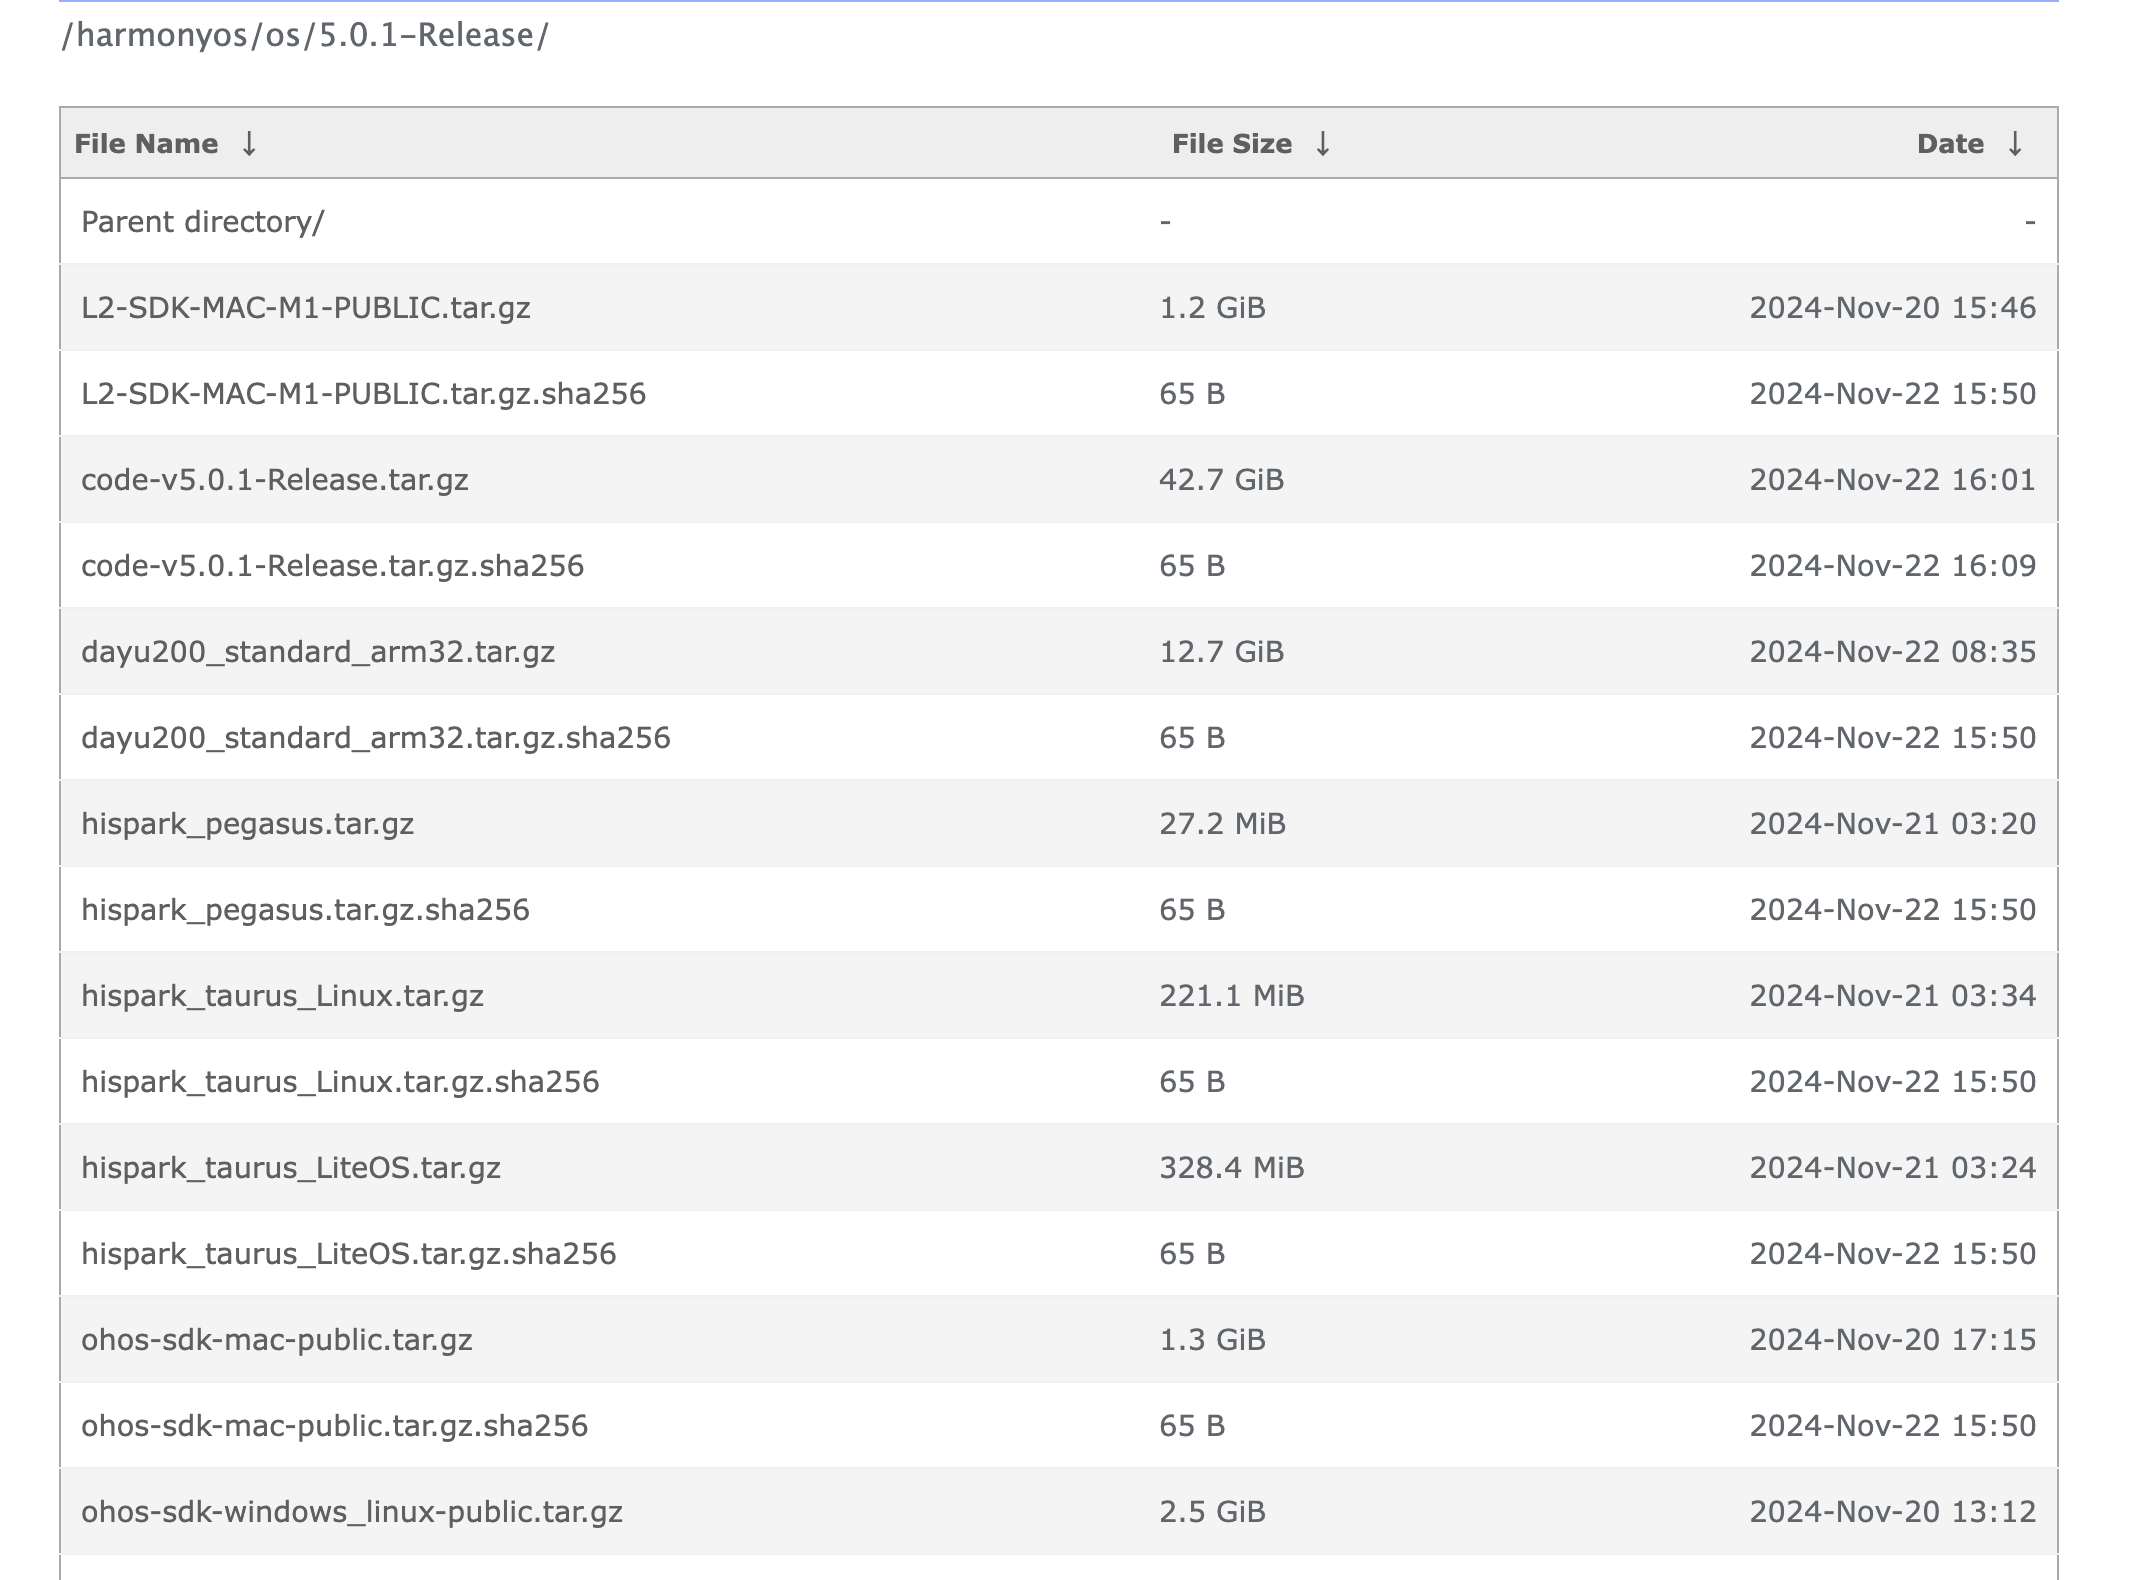This screenshot has width=2154, height=1580.
Task: Download hispark_taurus_LiteOS.tar.gz
Action: click(x=291, y=1168)
